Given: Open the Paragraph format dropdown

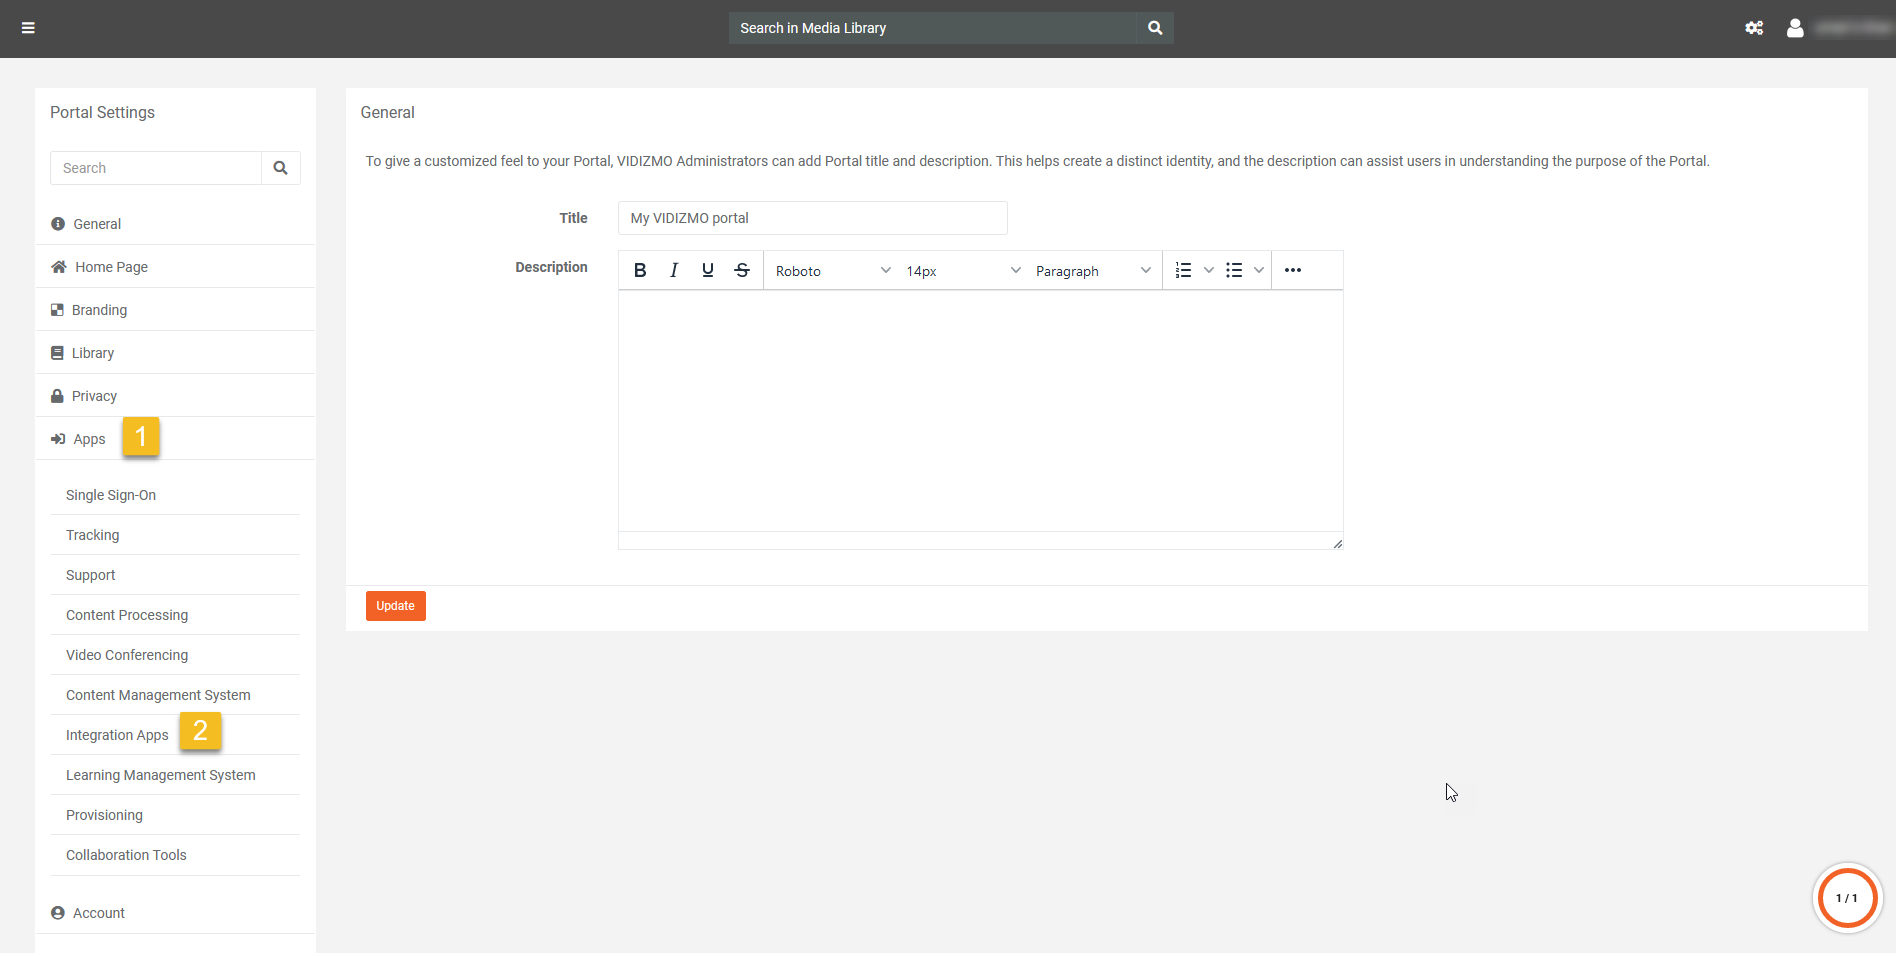Looking at the screenshot, I should [x=1092, y=271].
